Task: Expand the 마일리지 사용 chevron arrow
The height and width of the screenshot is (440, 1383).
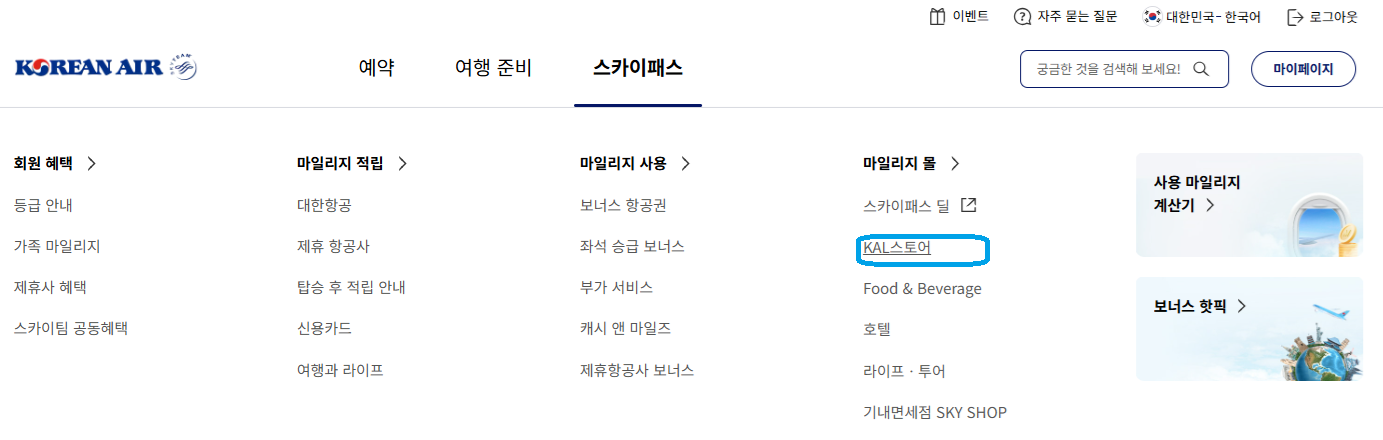Action: pyautogui.click(x=685, y=164)
